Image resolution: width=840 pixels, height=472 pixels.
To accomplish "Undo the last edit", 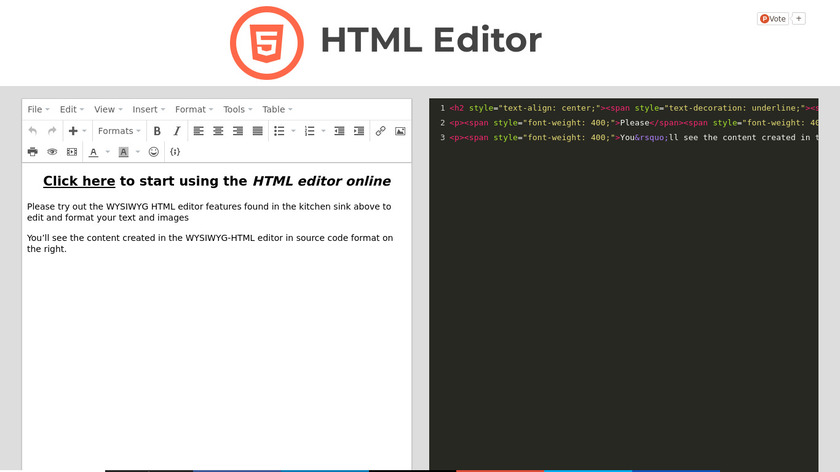I will click(x=33, y=131).
